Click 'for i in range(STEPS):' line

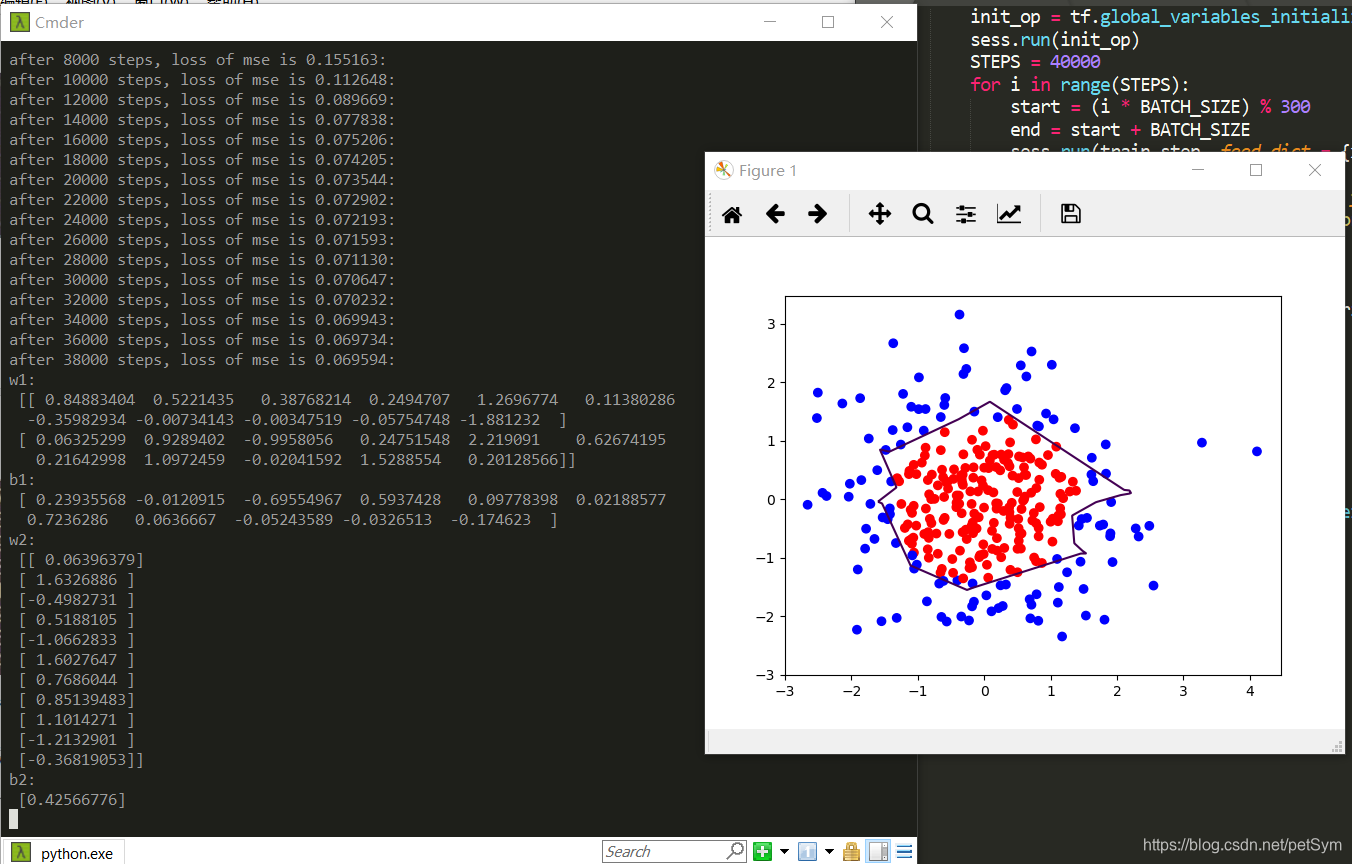click(1080, 85)
